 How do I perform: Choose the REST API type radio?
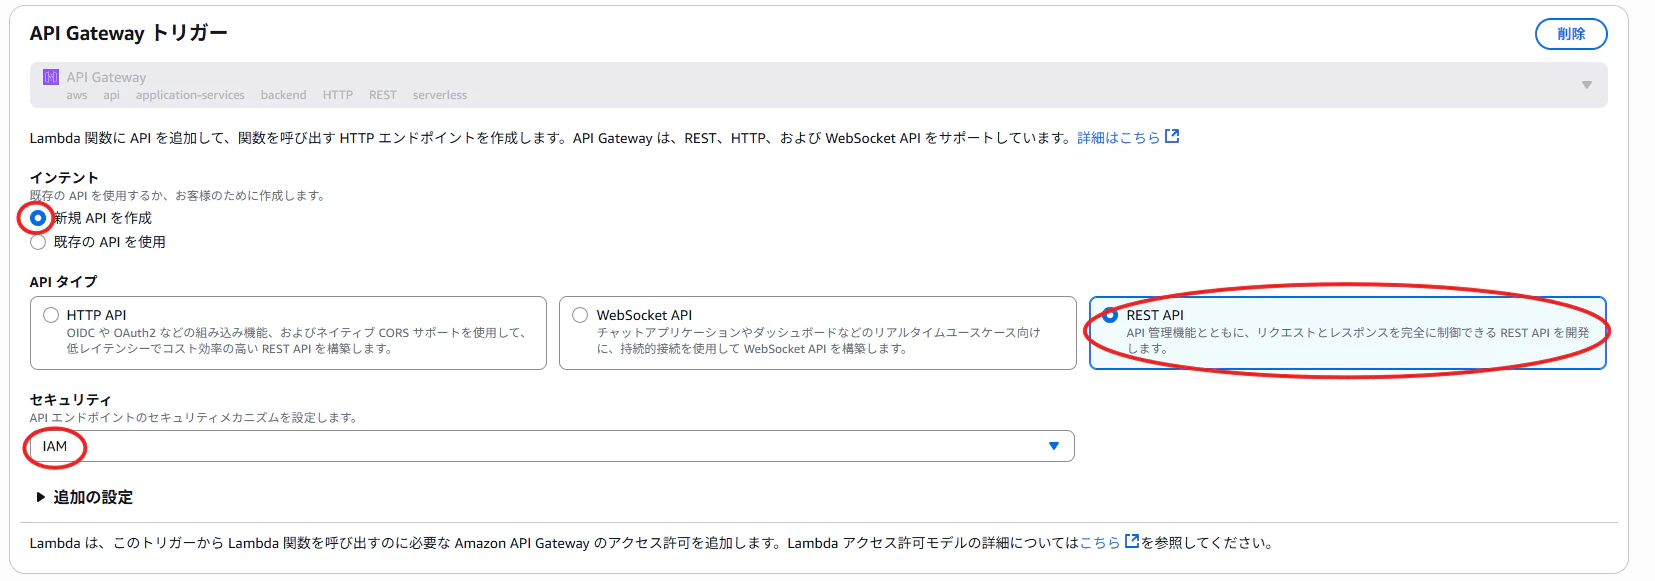coord(1110,315)
